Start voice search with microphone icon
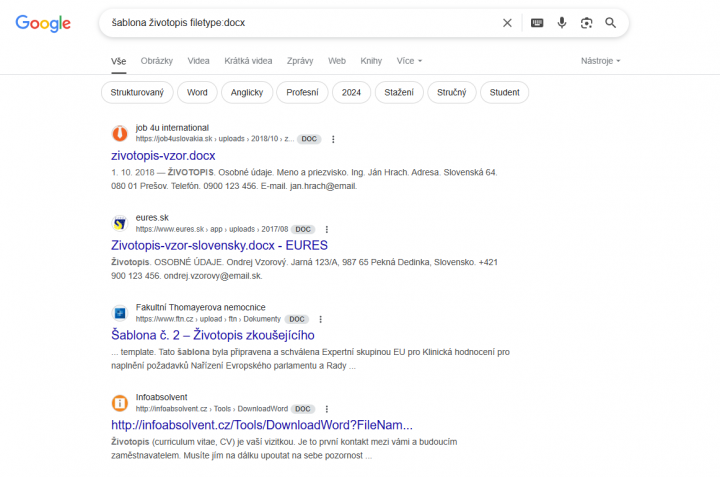Image resolution: width=720 pixels, height=477 pixels. coord(562,22)
